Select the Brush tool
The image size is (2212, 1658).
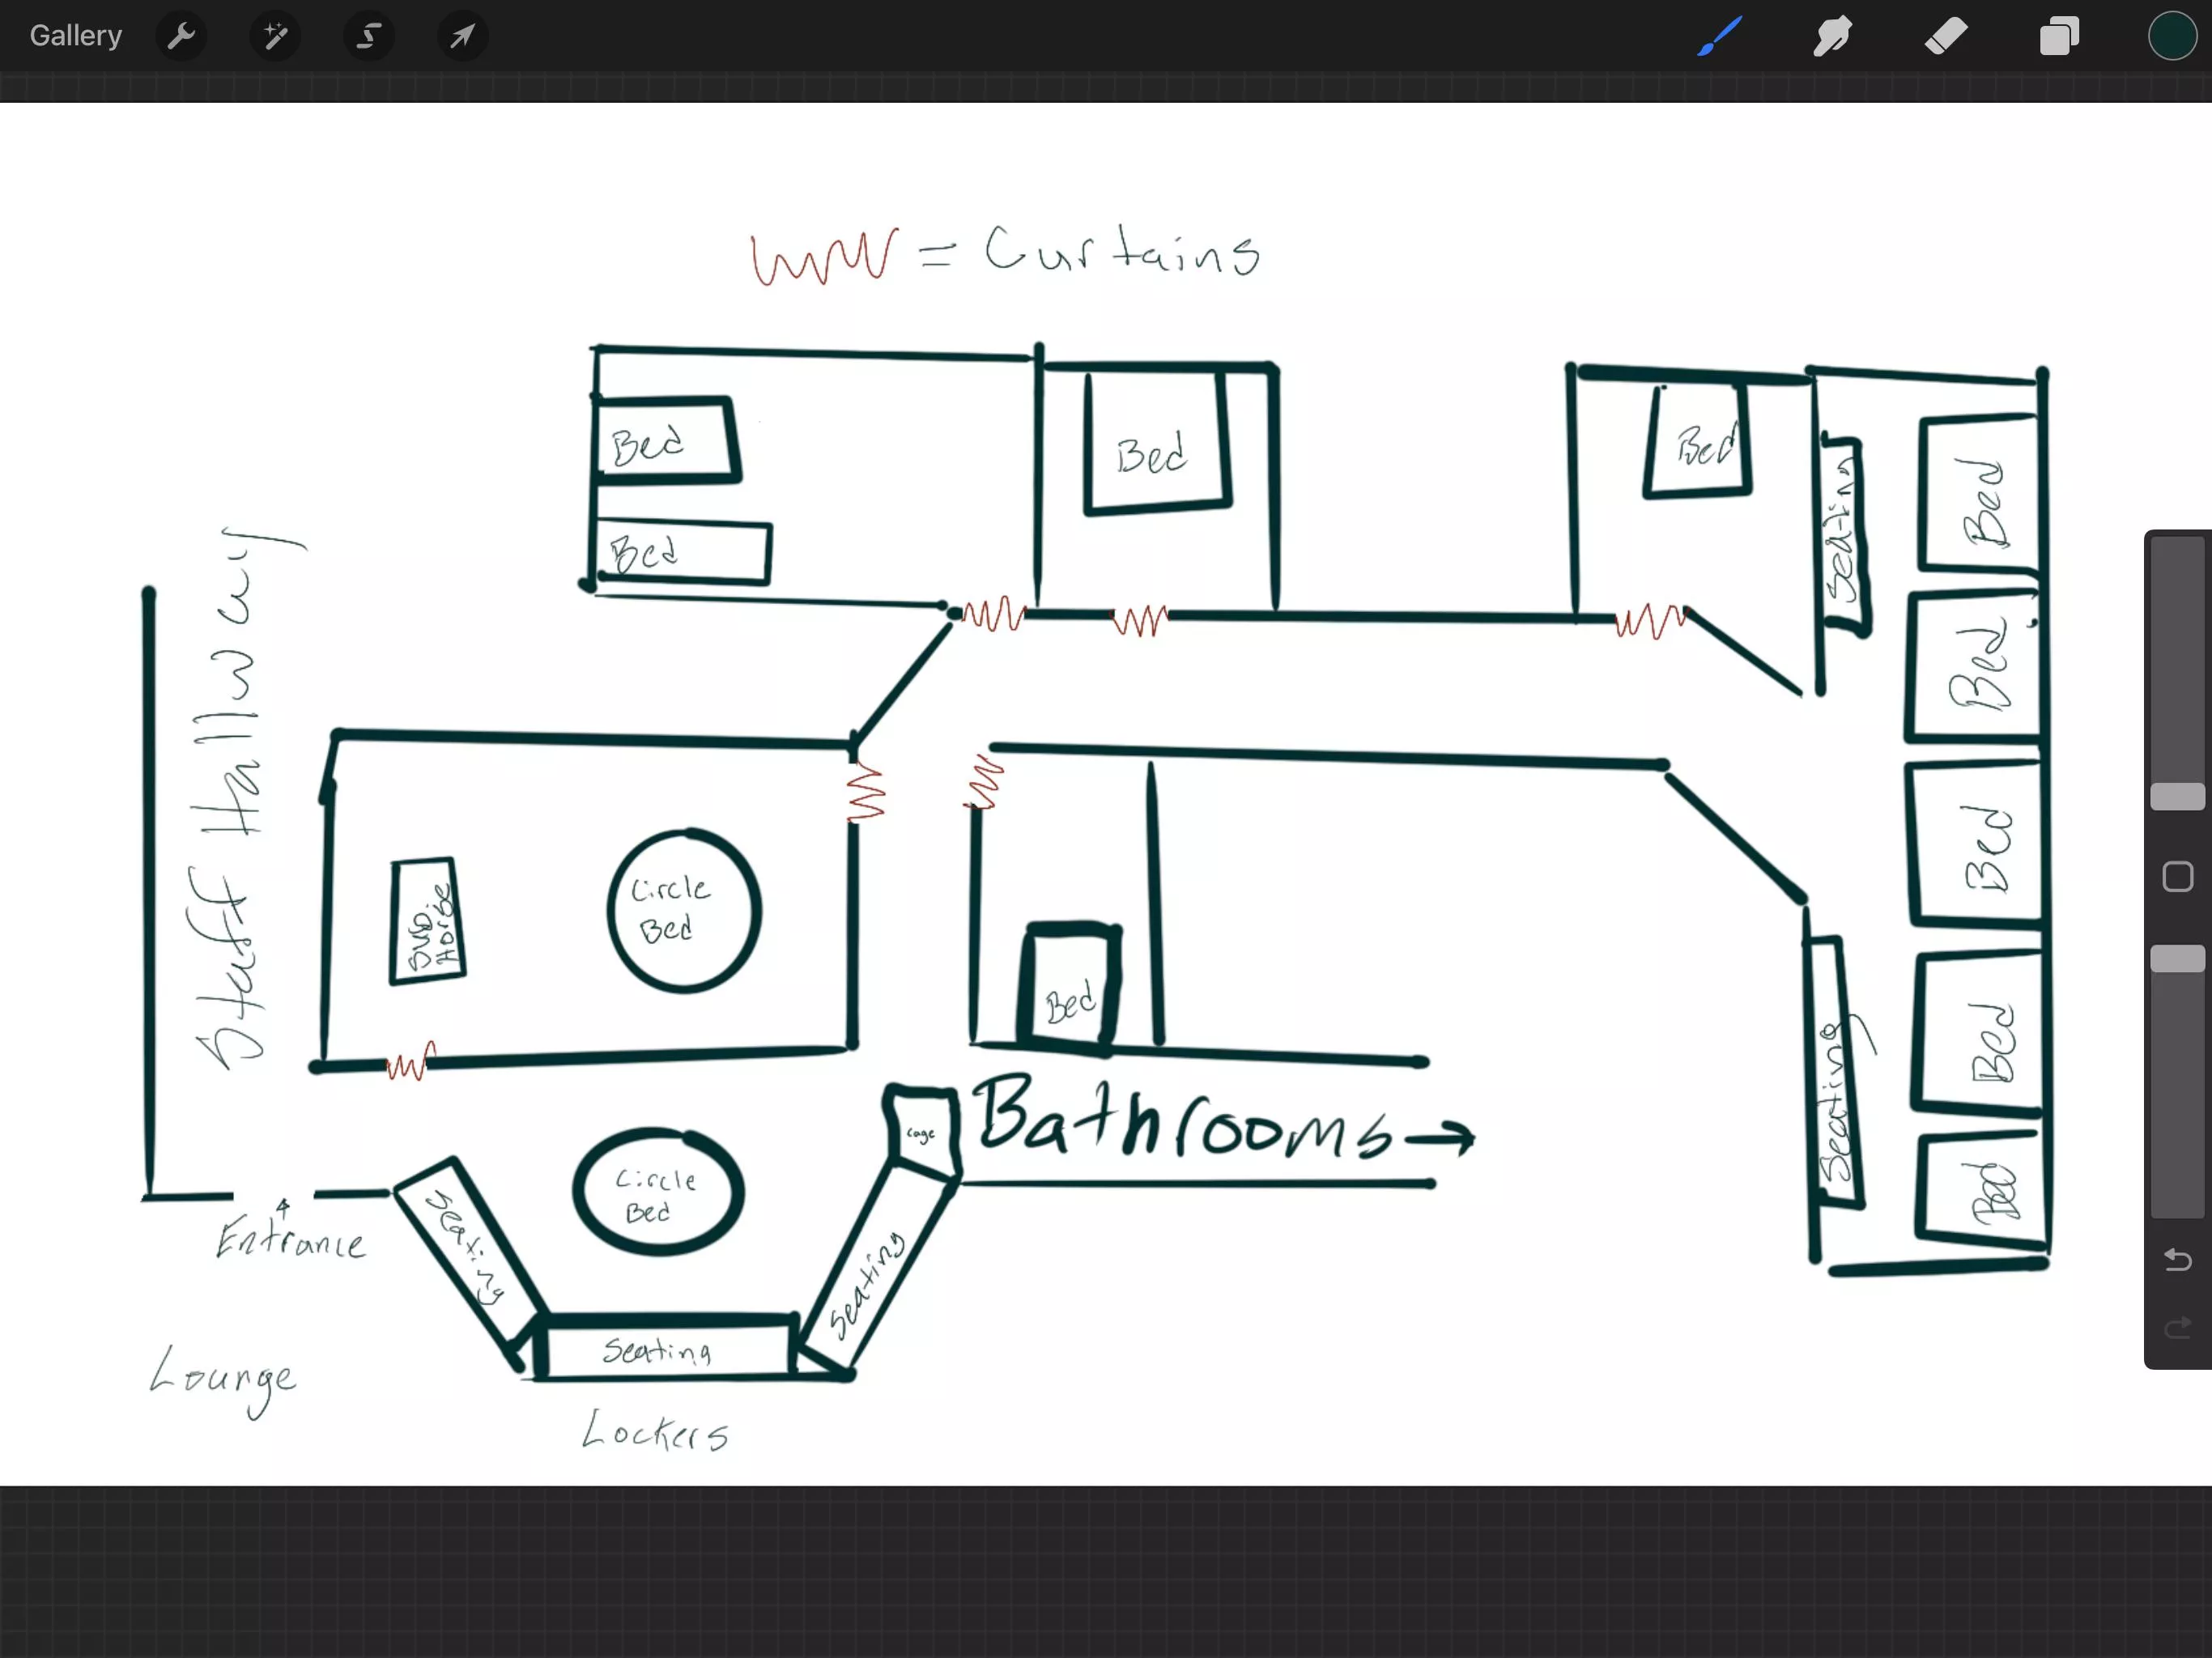pyautogui.click(x=1719, y=37)
